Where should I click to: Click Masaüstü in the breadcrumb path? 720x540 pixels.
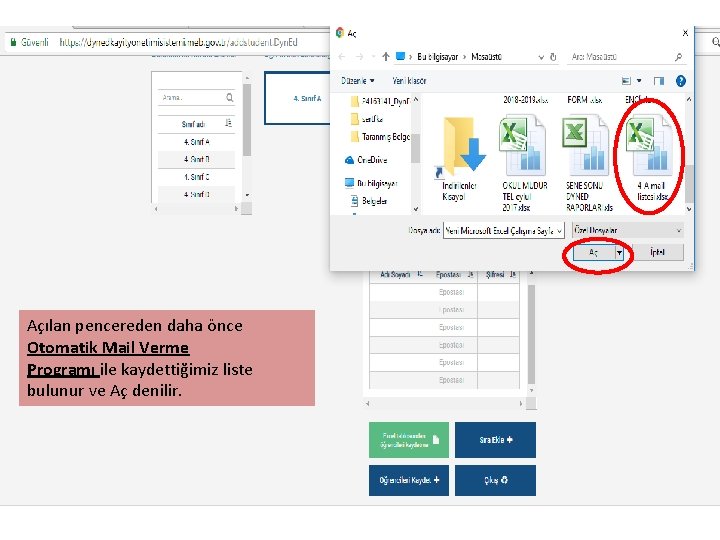coord(486,56)
